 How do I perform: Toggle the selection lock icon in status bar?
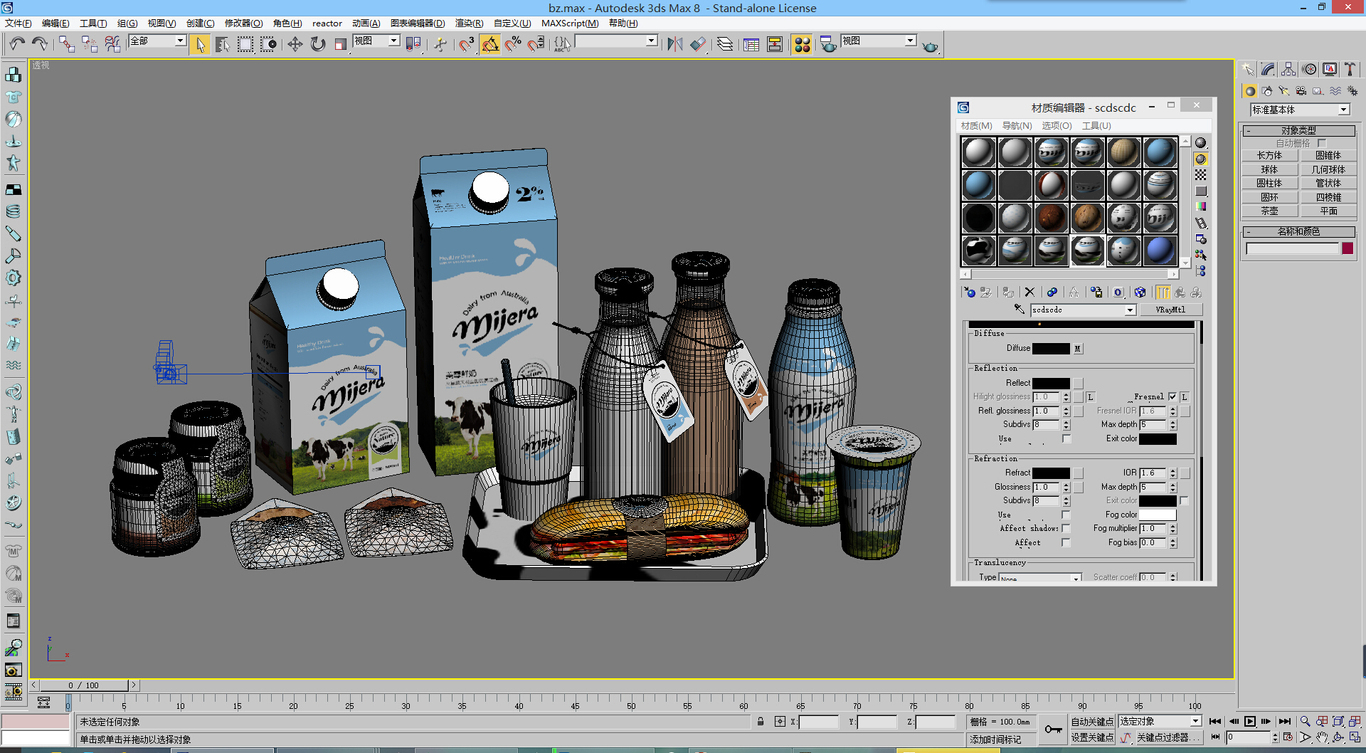[x=761, y=721]
